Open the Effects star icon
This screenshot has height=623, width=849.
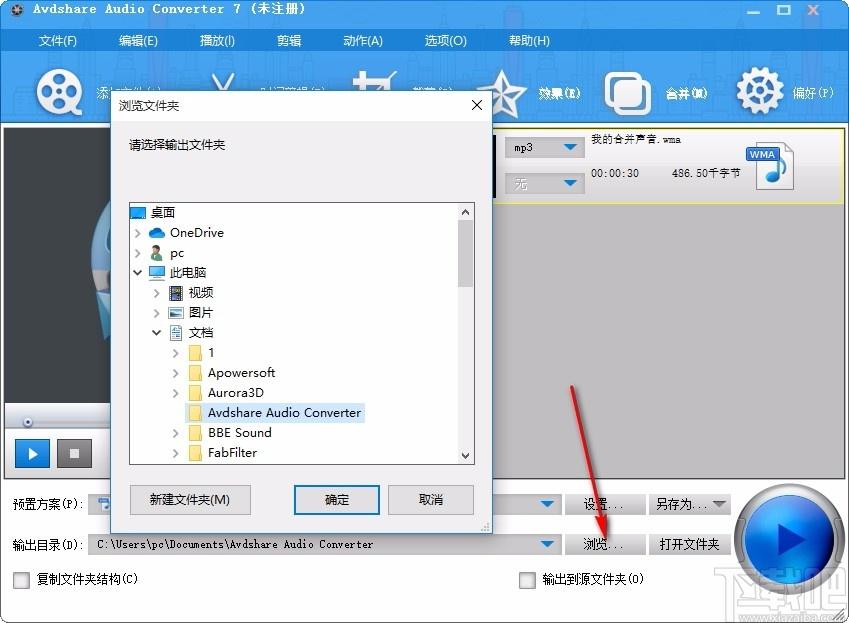pyautogui.click(x=504, y=95)
